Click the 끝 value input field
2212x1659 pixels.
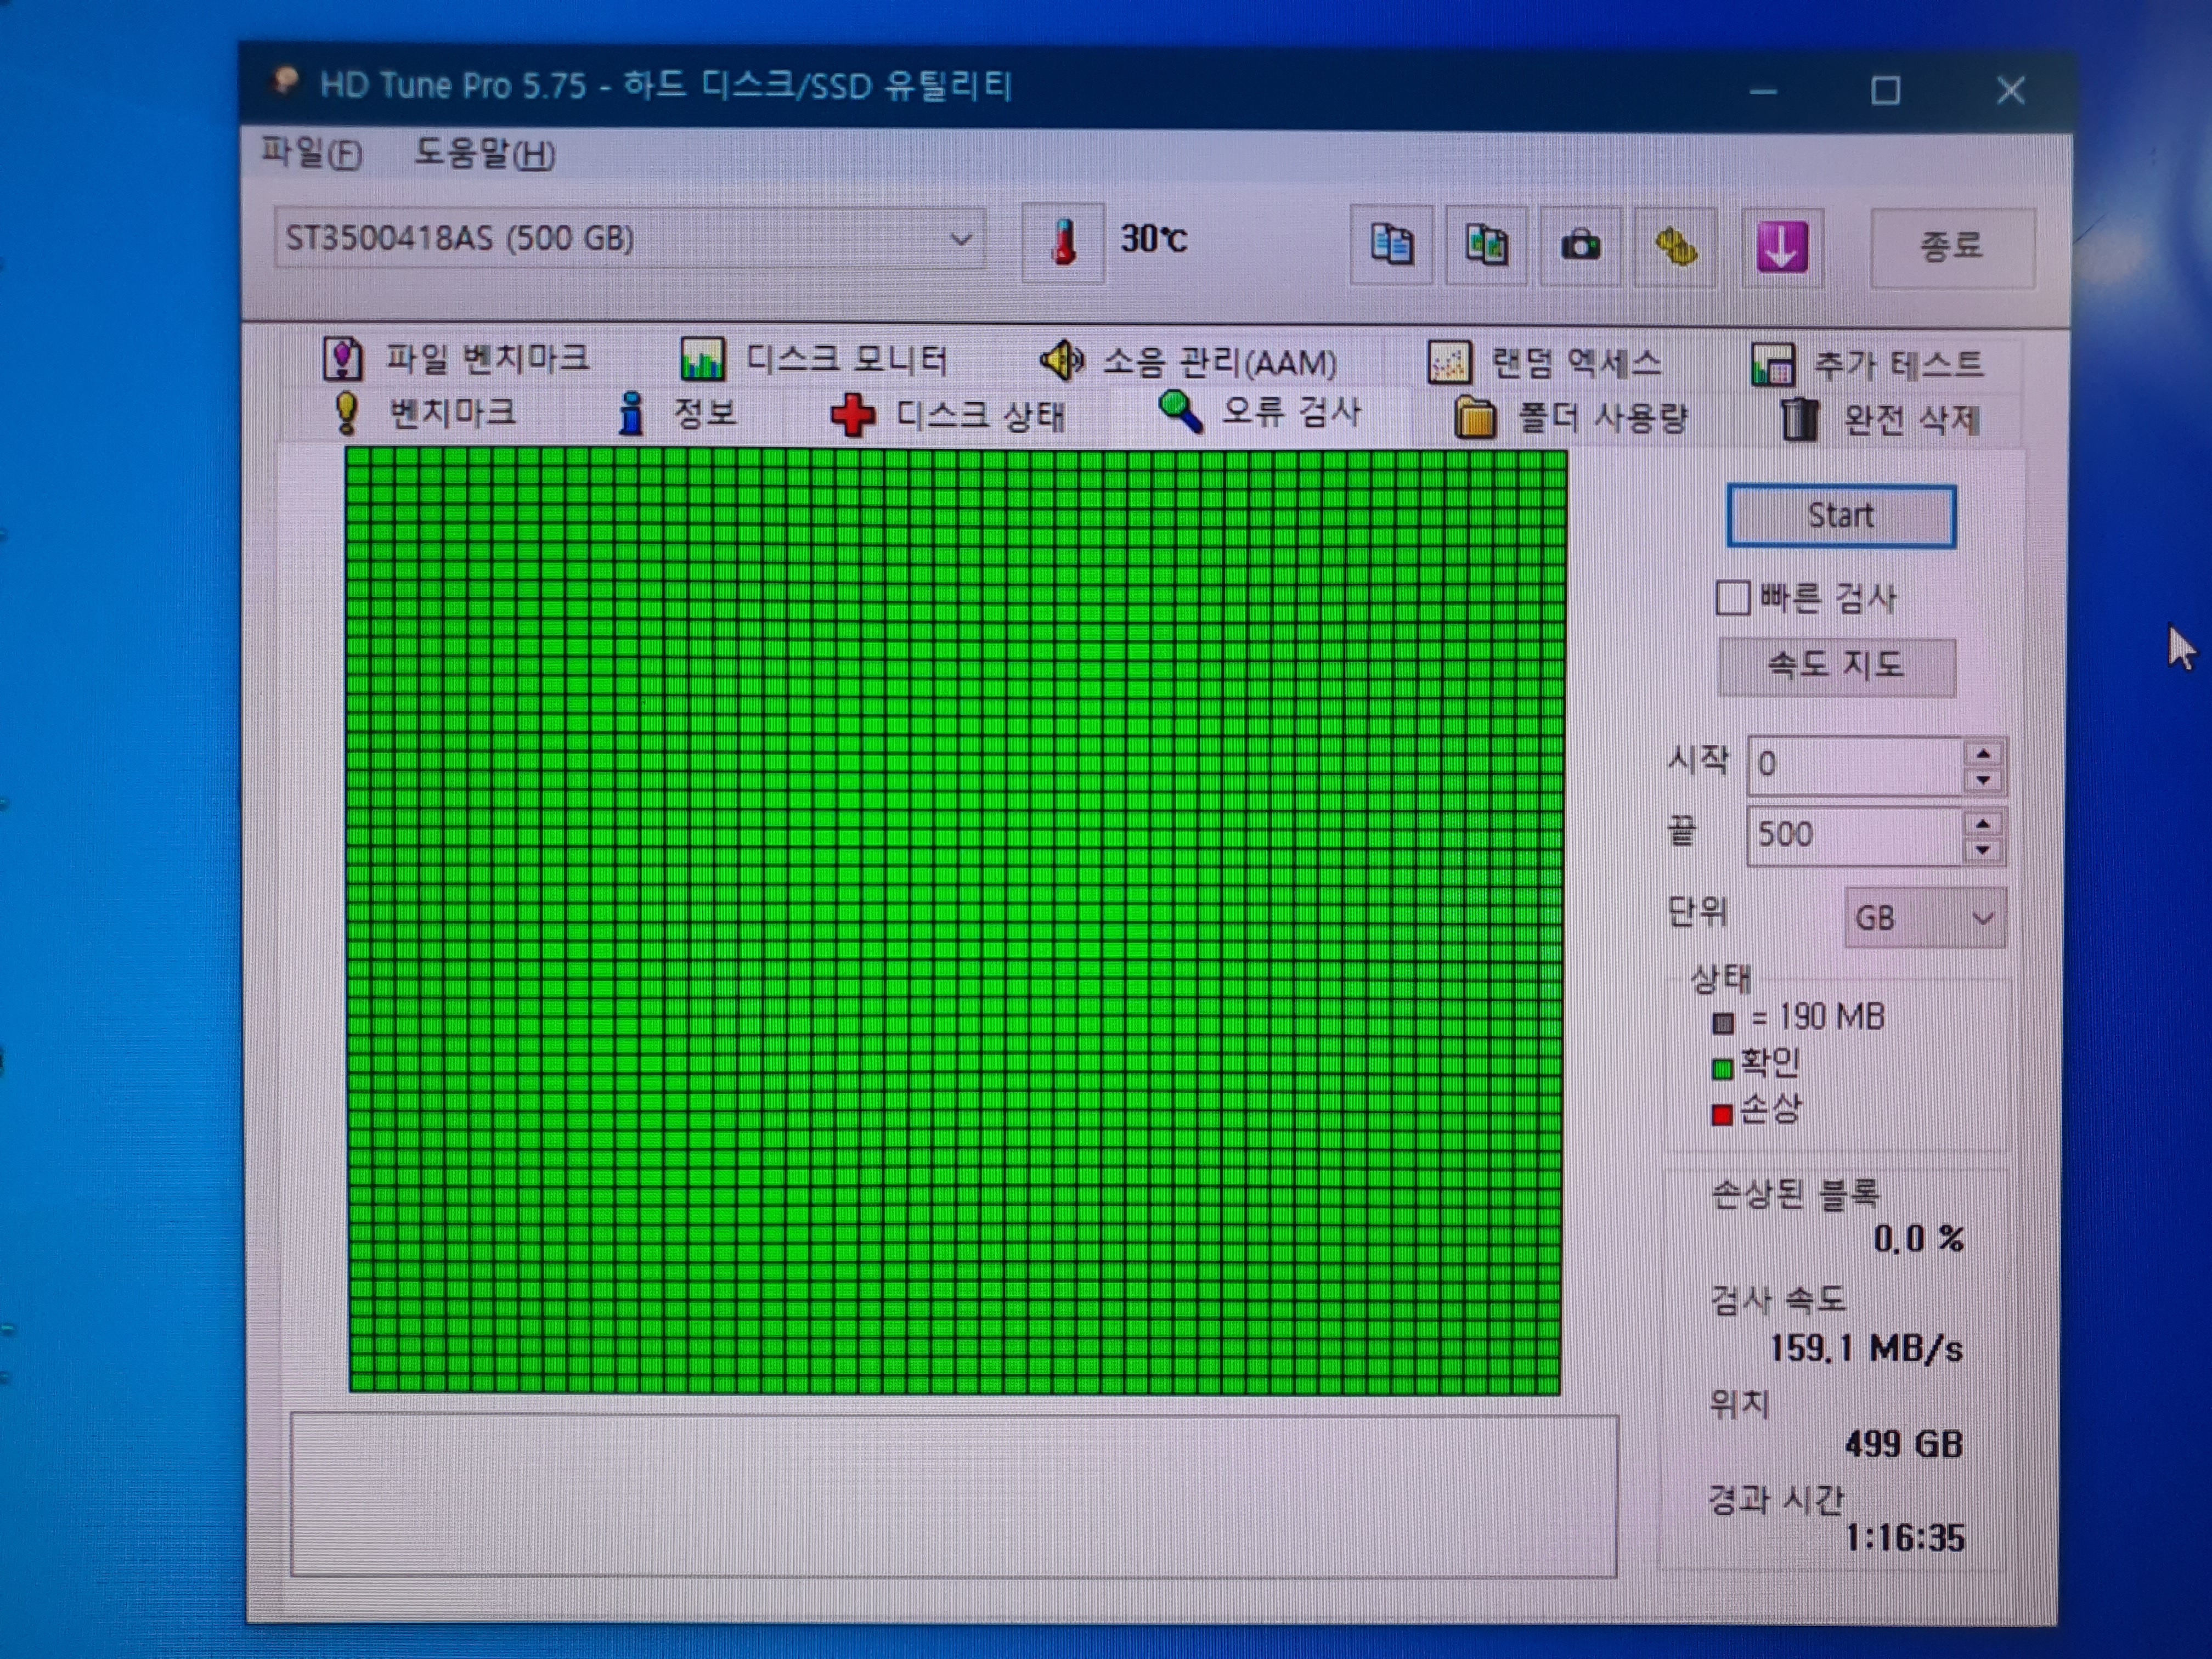[x=1856, y=835]
